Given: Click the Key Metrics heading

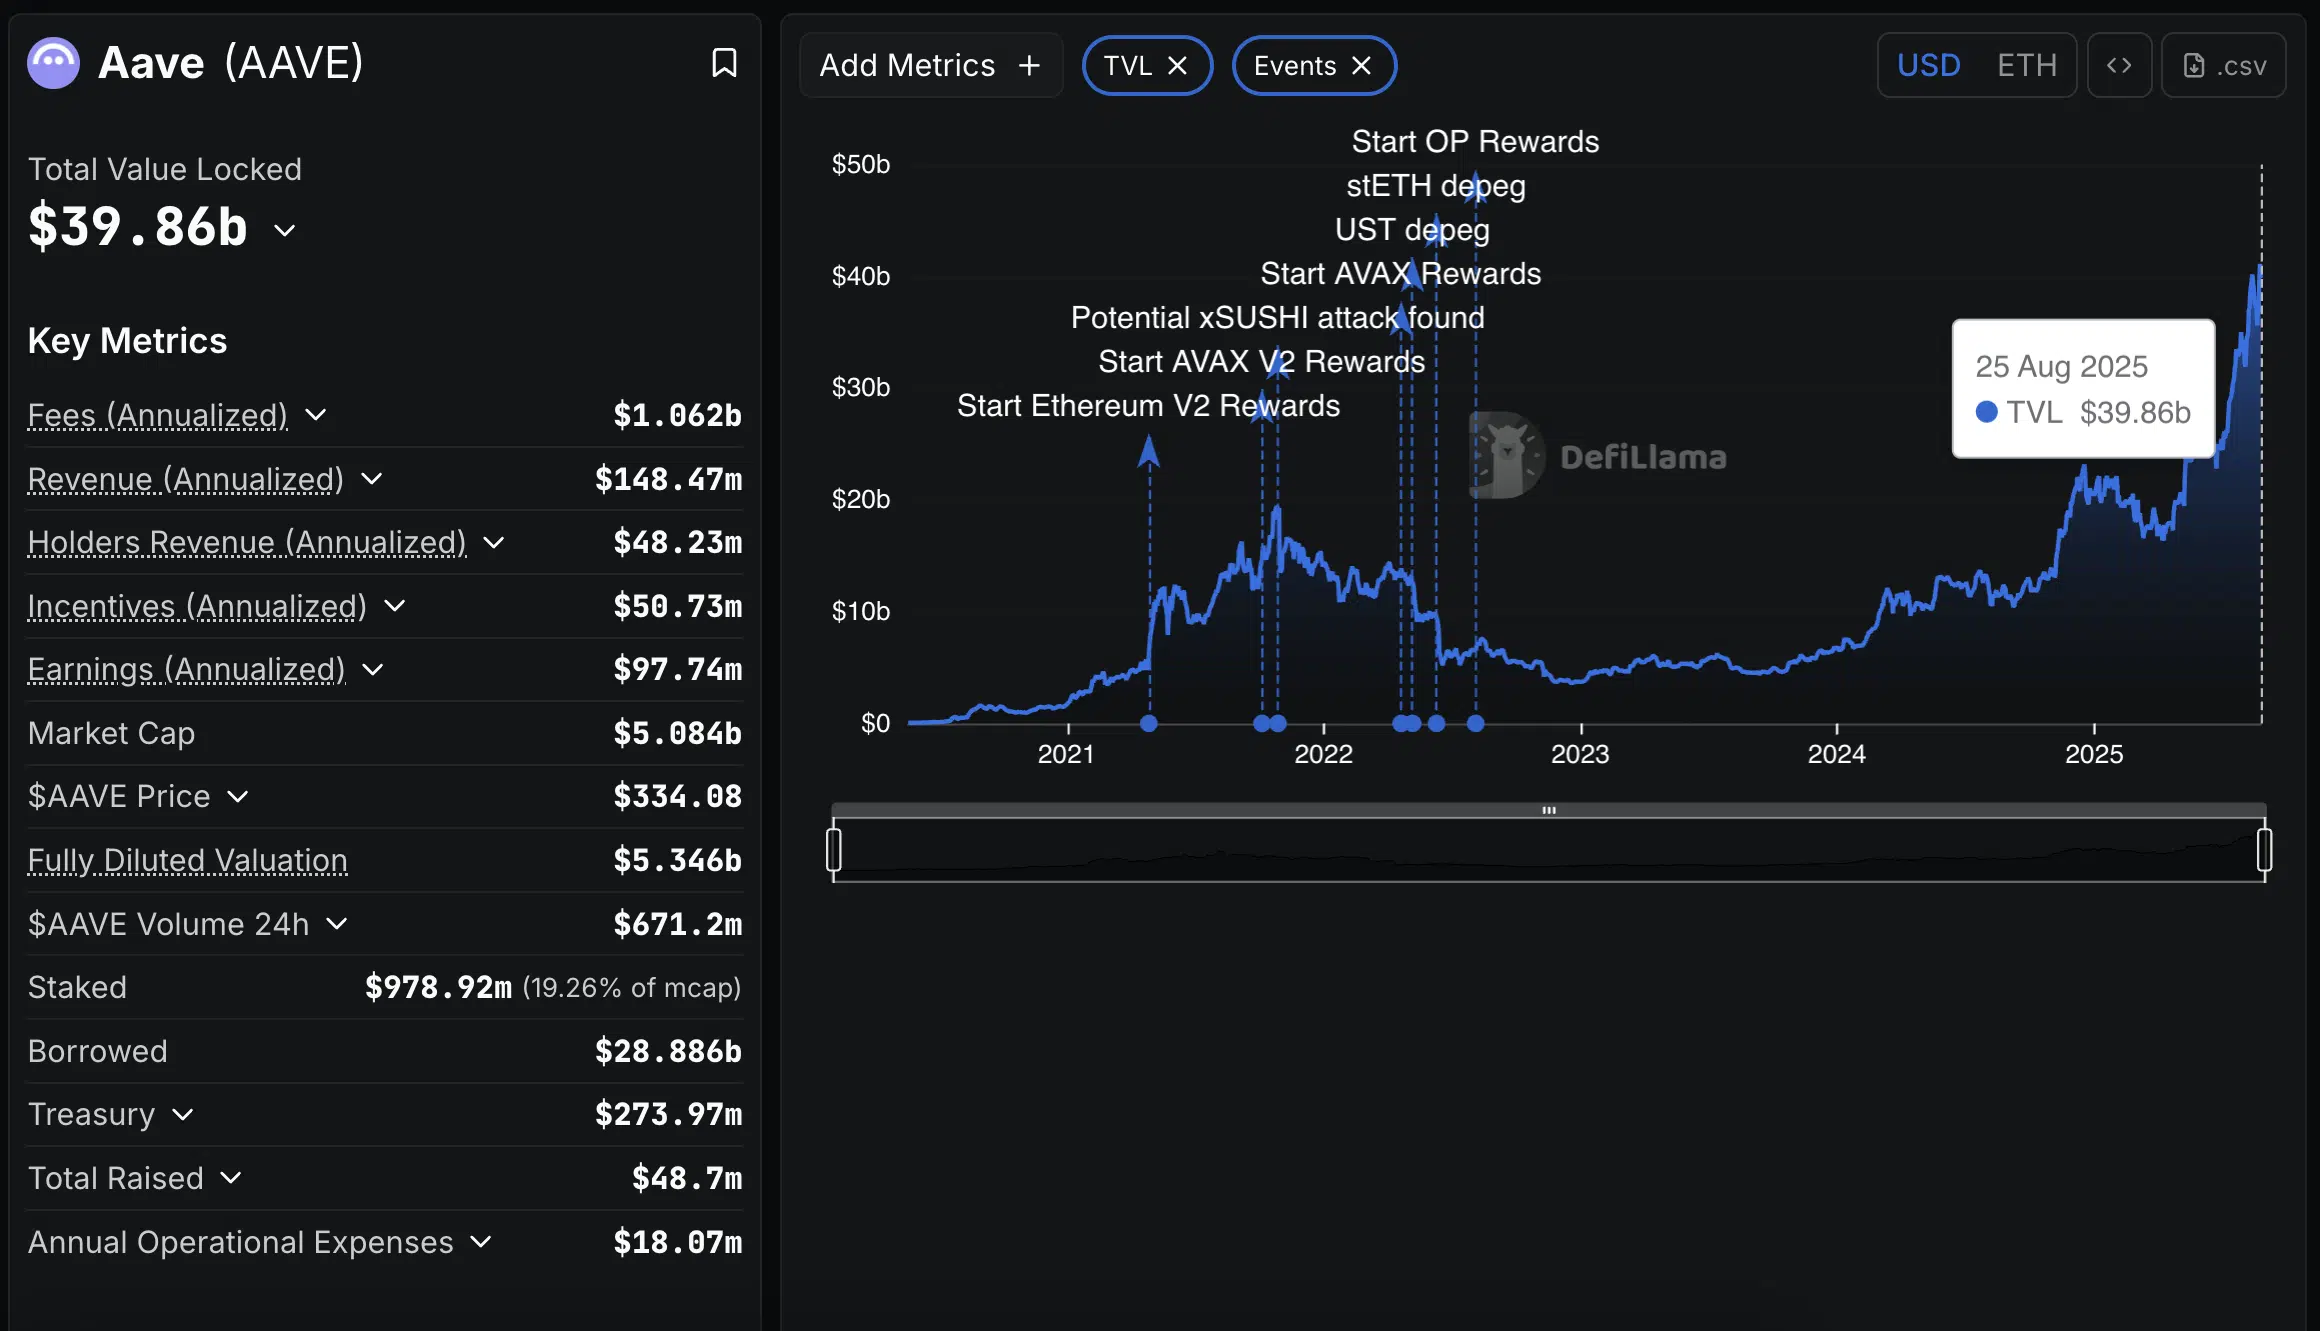Looking at the screenshot, I should click(127, 341).
